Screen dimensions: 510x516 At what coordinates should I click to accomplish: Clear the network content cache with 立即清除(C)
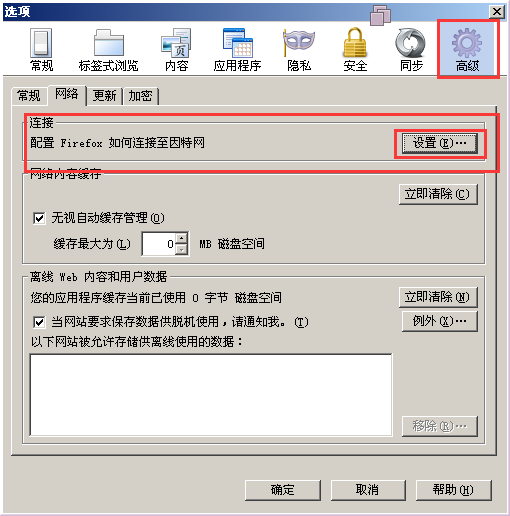[438, 194]
